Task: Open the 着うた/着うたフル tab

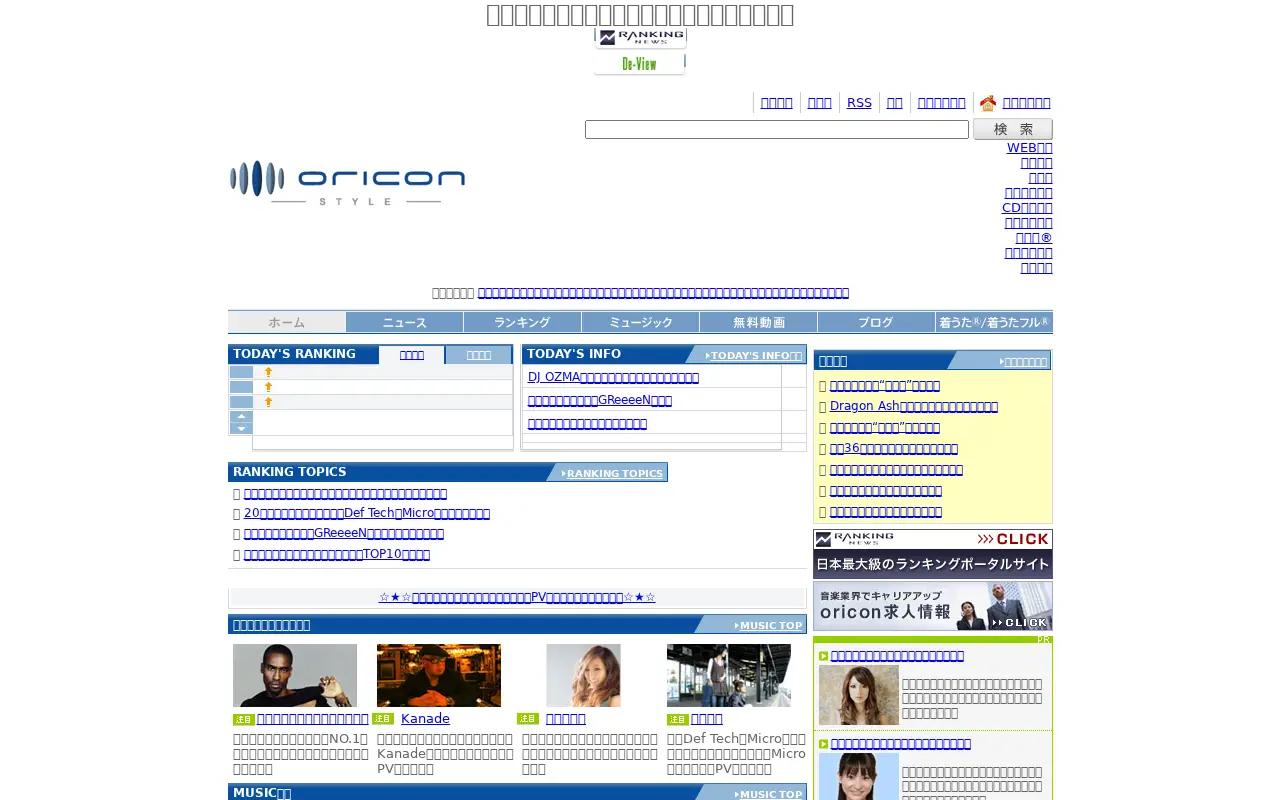Action: (x=994, y=322)
